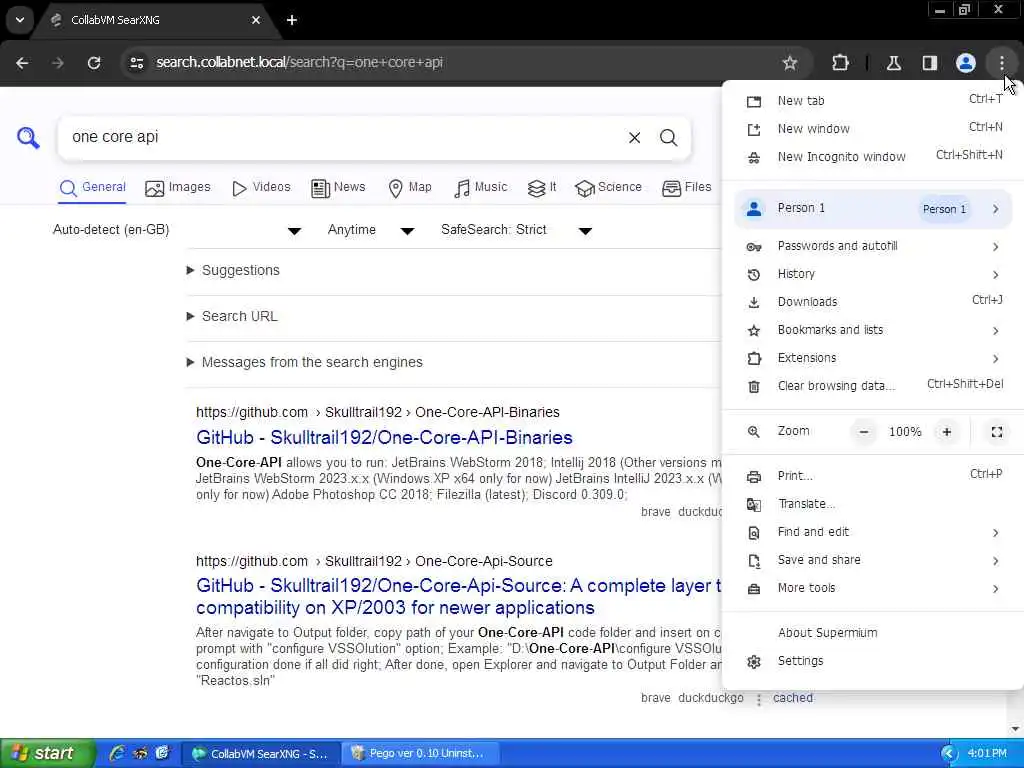Choose Translate from the menu
1024x768 pixels.
[873, 504]
